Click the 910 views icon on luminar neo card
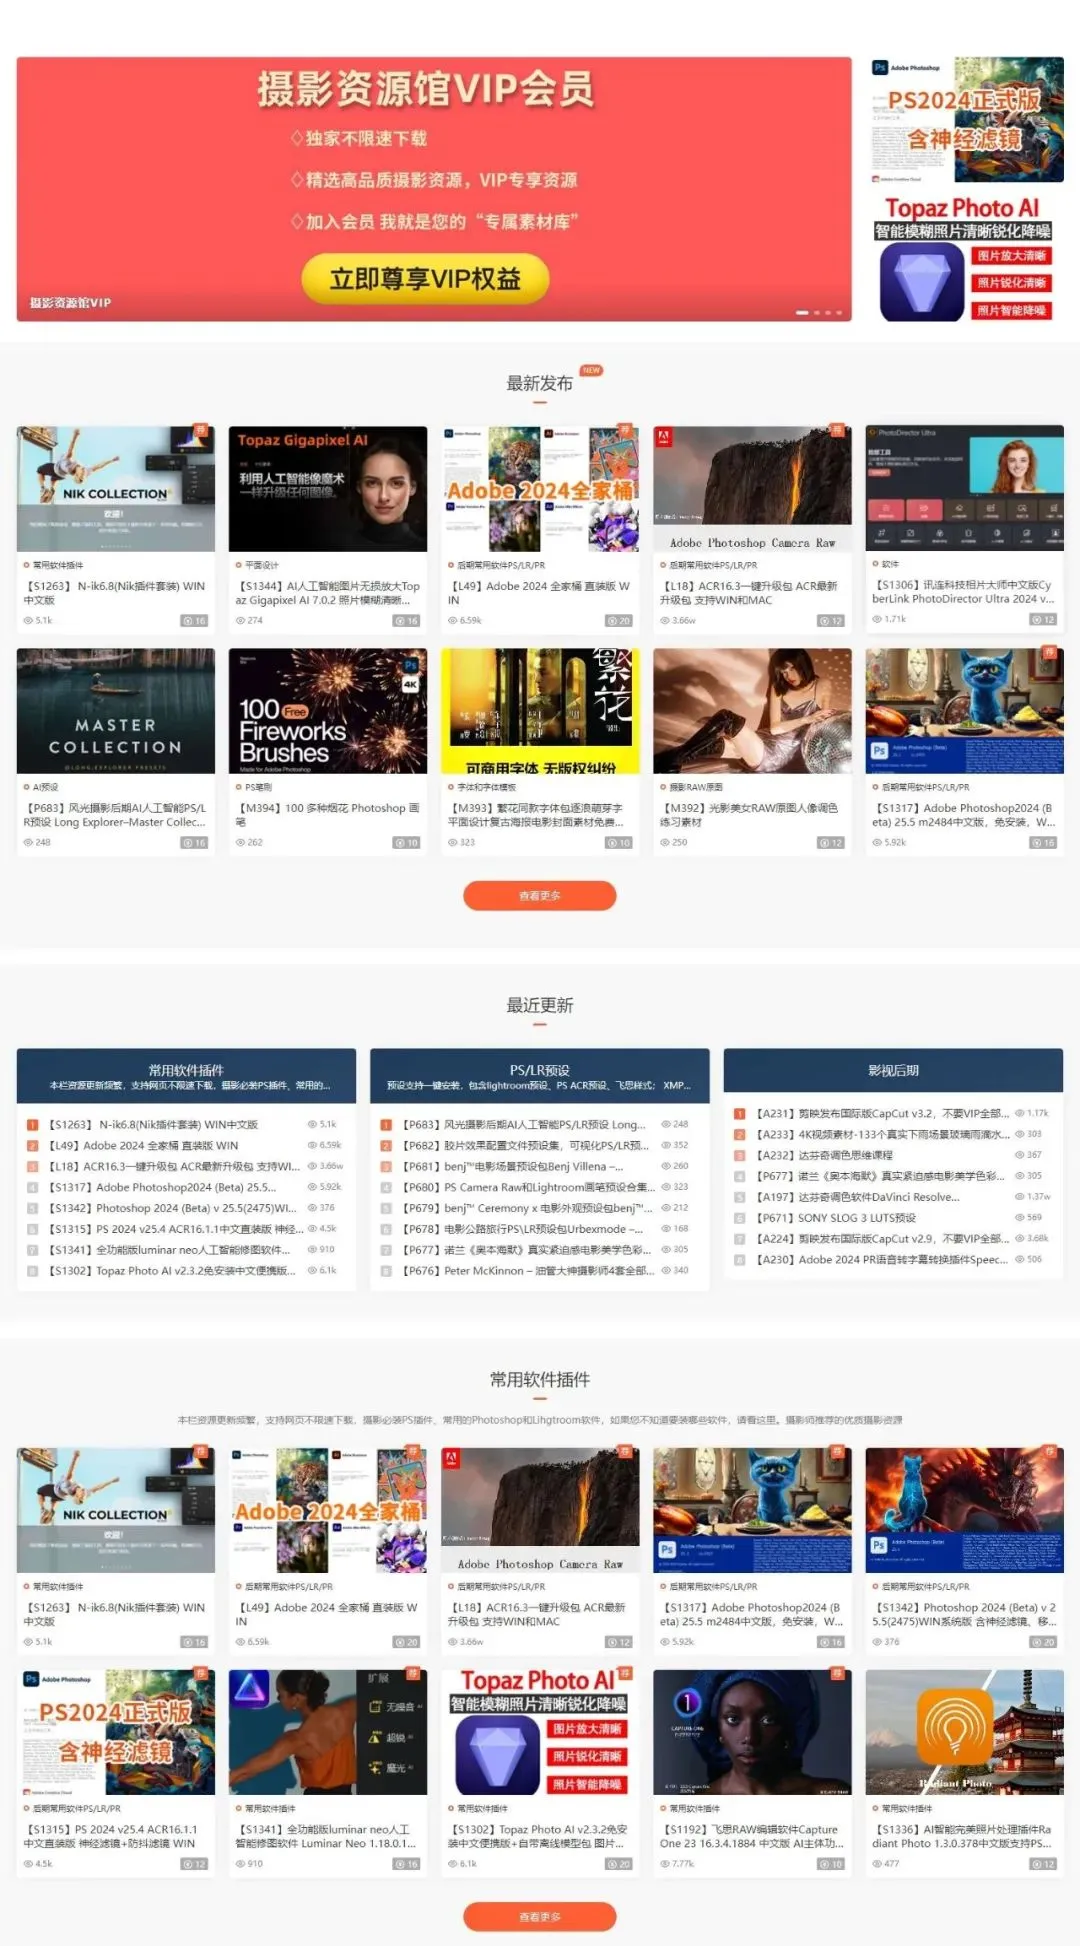This screenshot has width=1080, height=1946. coord(240,1864)
